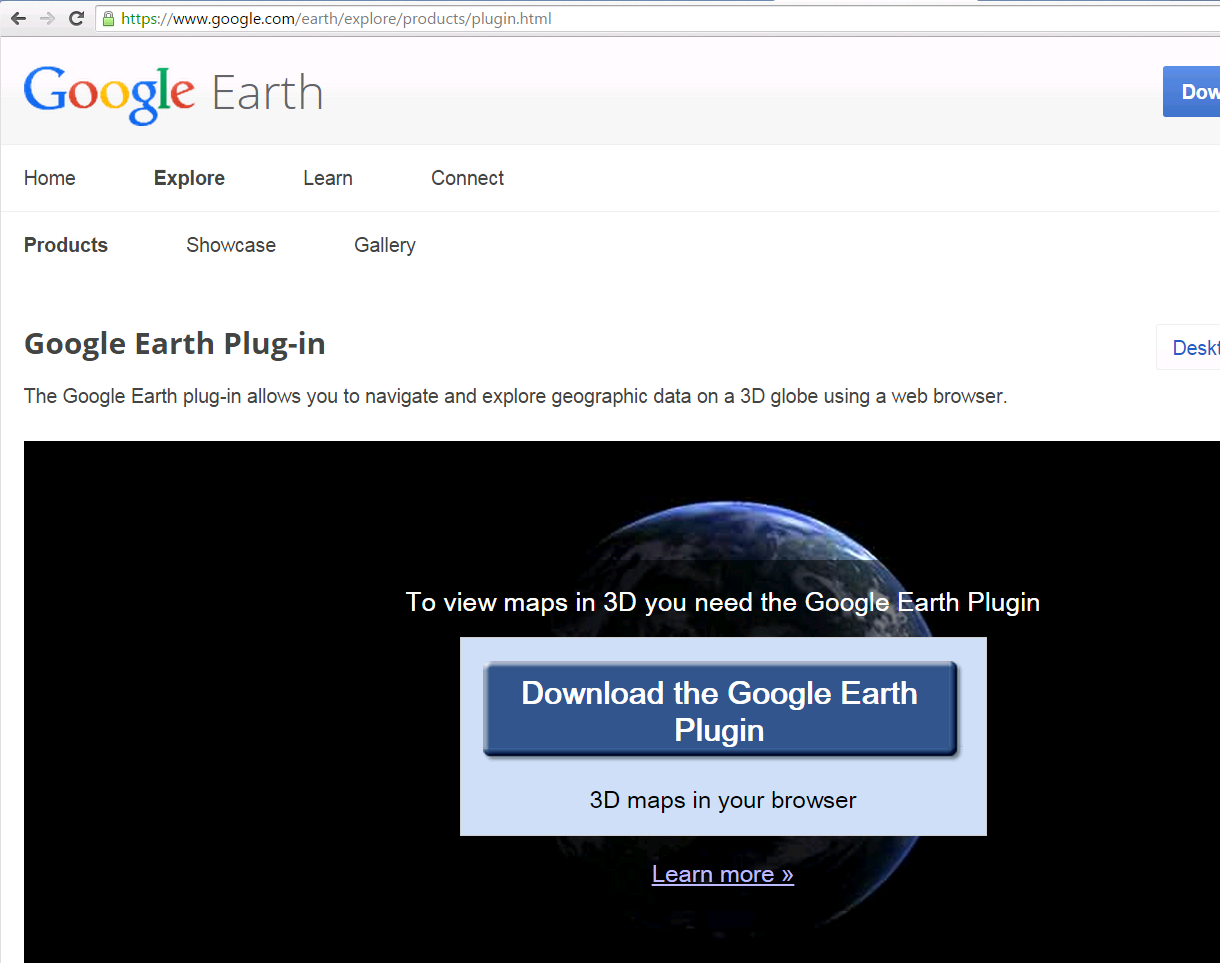Click the '3D maps in your browser' caption
This screenshot has width=1220, height=963.
(723, 800)
